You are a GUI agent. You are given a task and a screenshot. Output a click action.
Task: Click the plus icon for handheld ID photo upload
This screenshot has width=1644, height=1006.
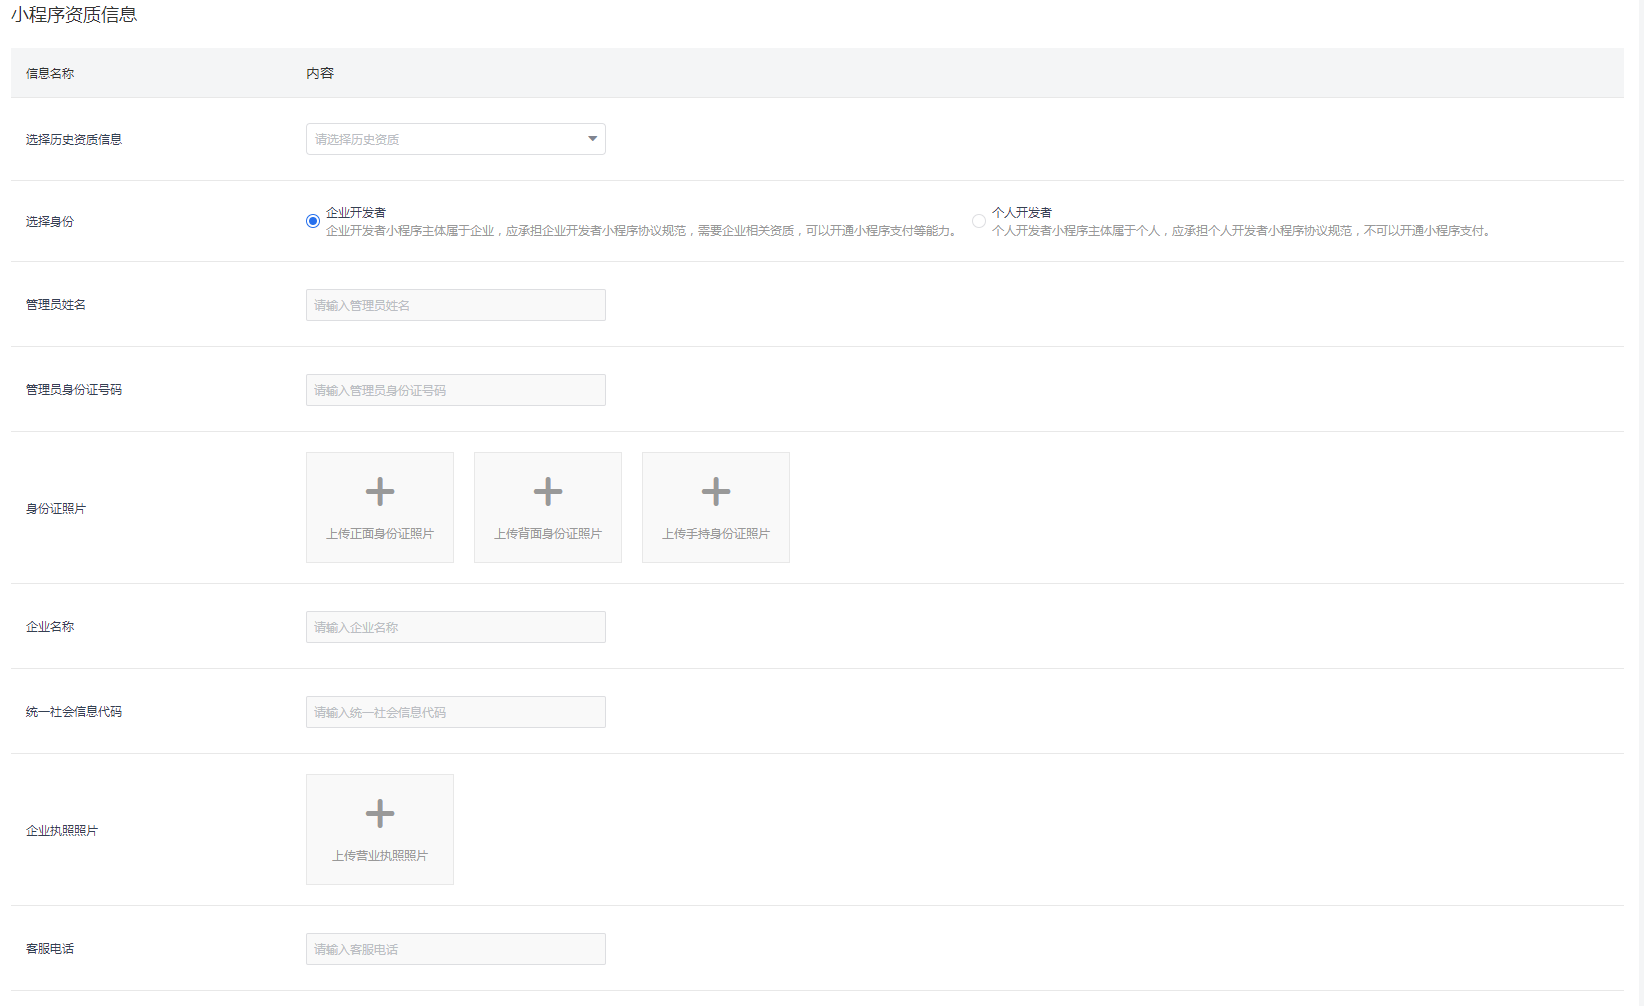click(716, 491)
